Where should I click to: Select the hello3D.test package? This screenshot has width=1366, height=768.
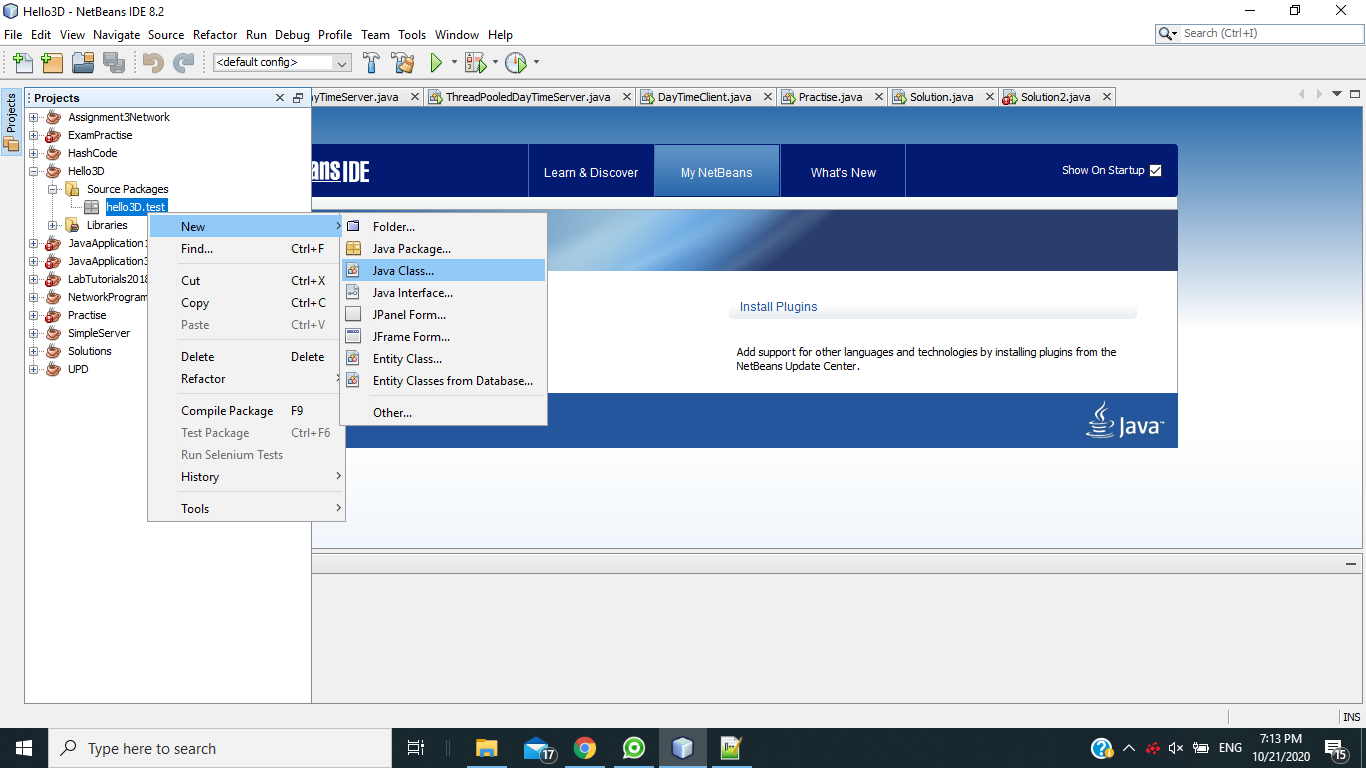pos(136,207)
